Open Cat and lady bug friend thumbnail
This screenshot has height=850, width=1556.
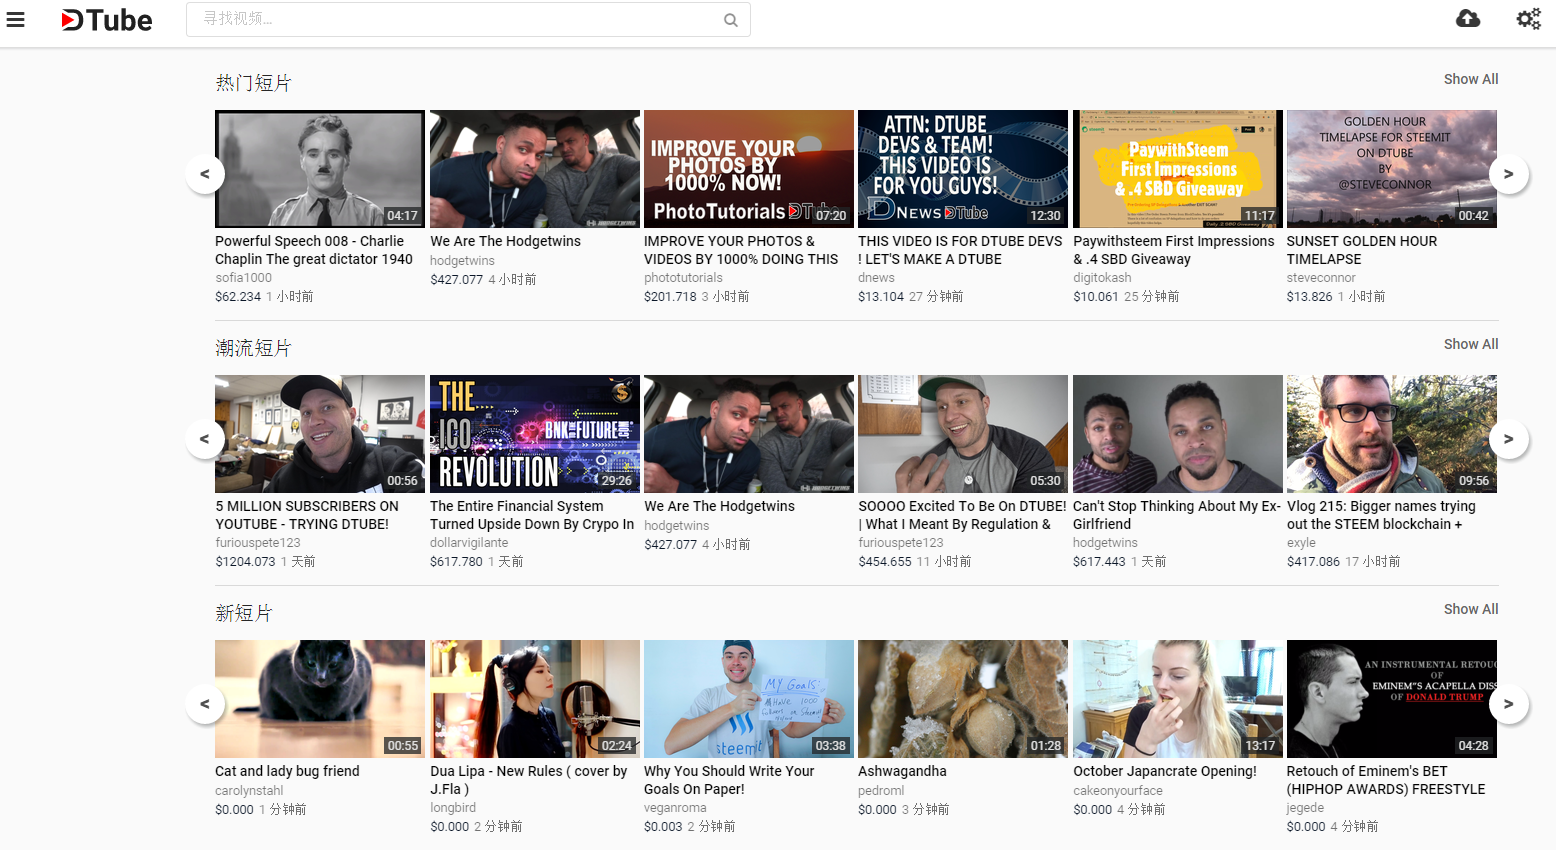(320, 699)
